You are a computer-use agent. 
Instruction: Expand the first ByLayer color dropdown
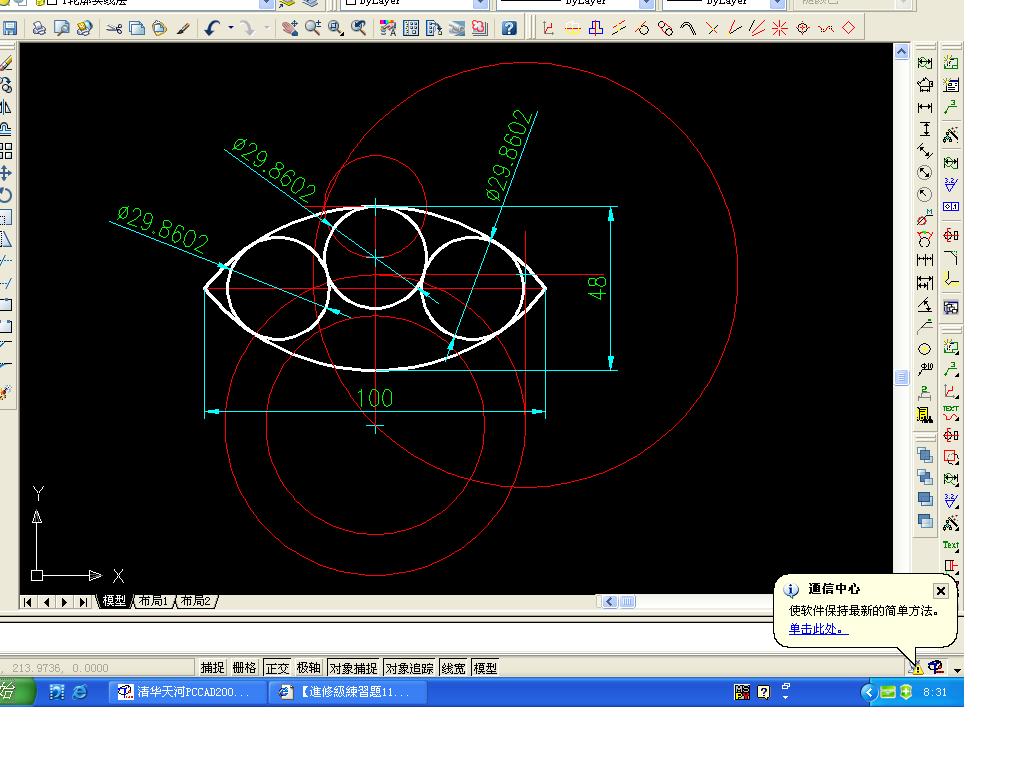click(481, 3)
